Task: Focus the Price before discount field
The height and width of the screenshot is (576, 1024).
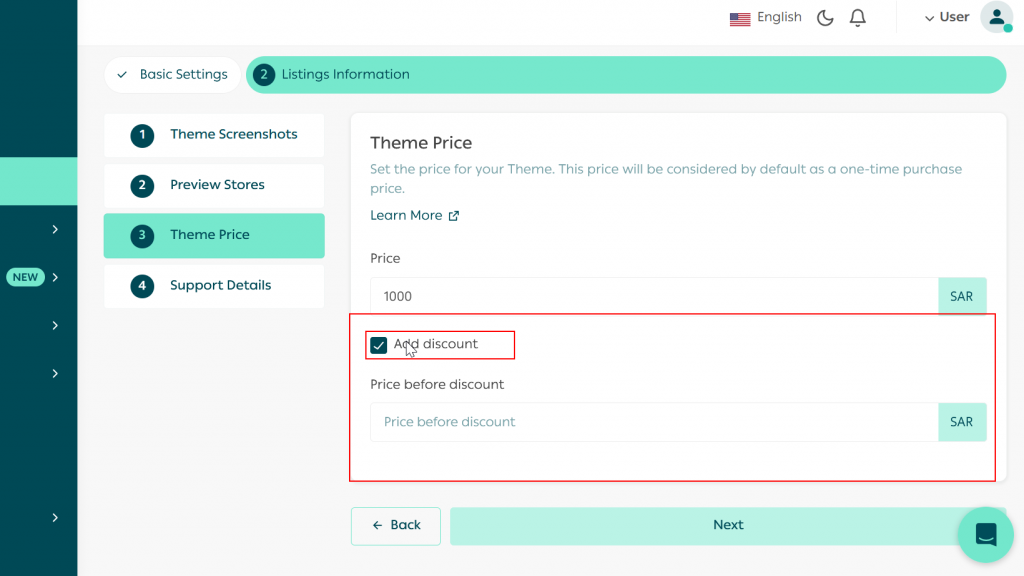Action: coord(654,422)
